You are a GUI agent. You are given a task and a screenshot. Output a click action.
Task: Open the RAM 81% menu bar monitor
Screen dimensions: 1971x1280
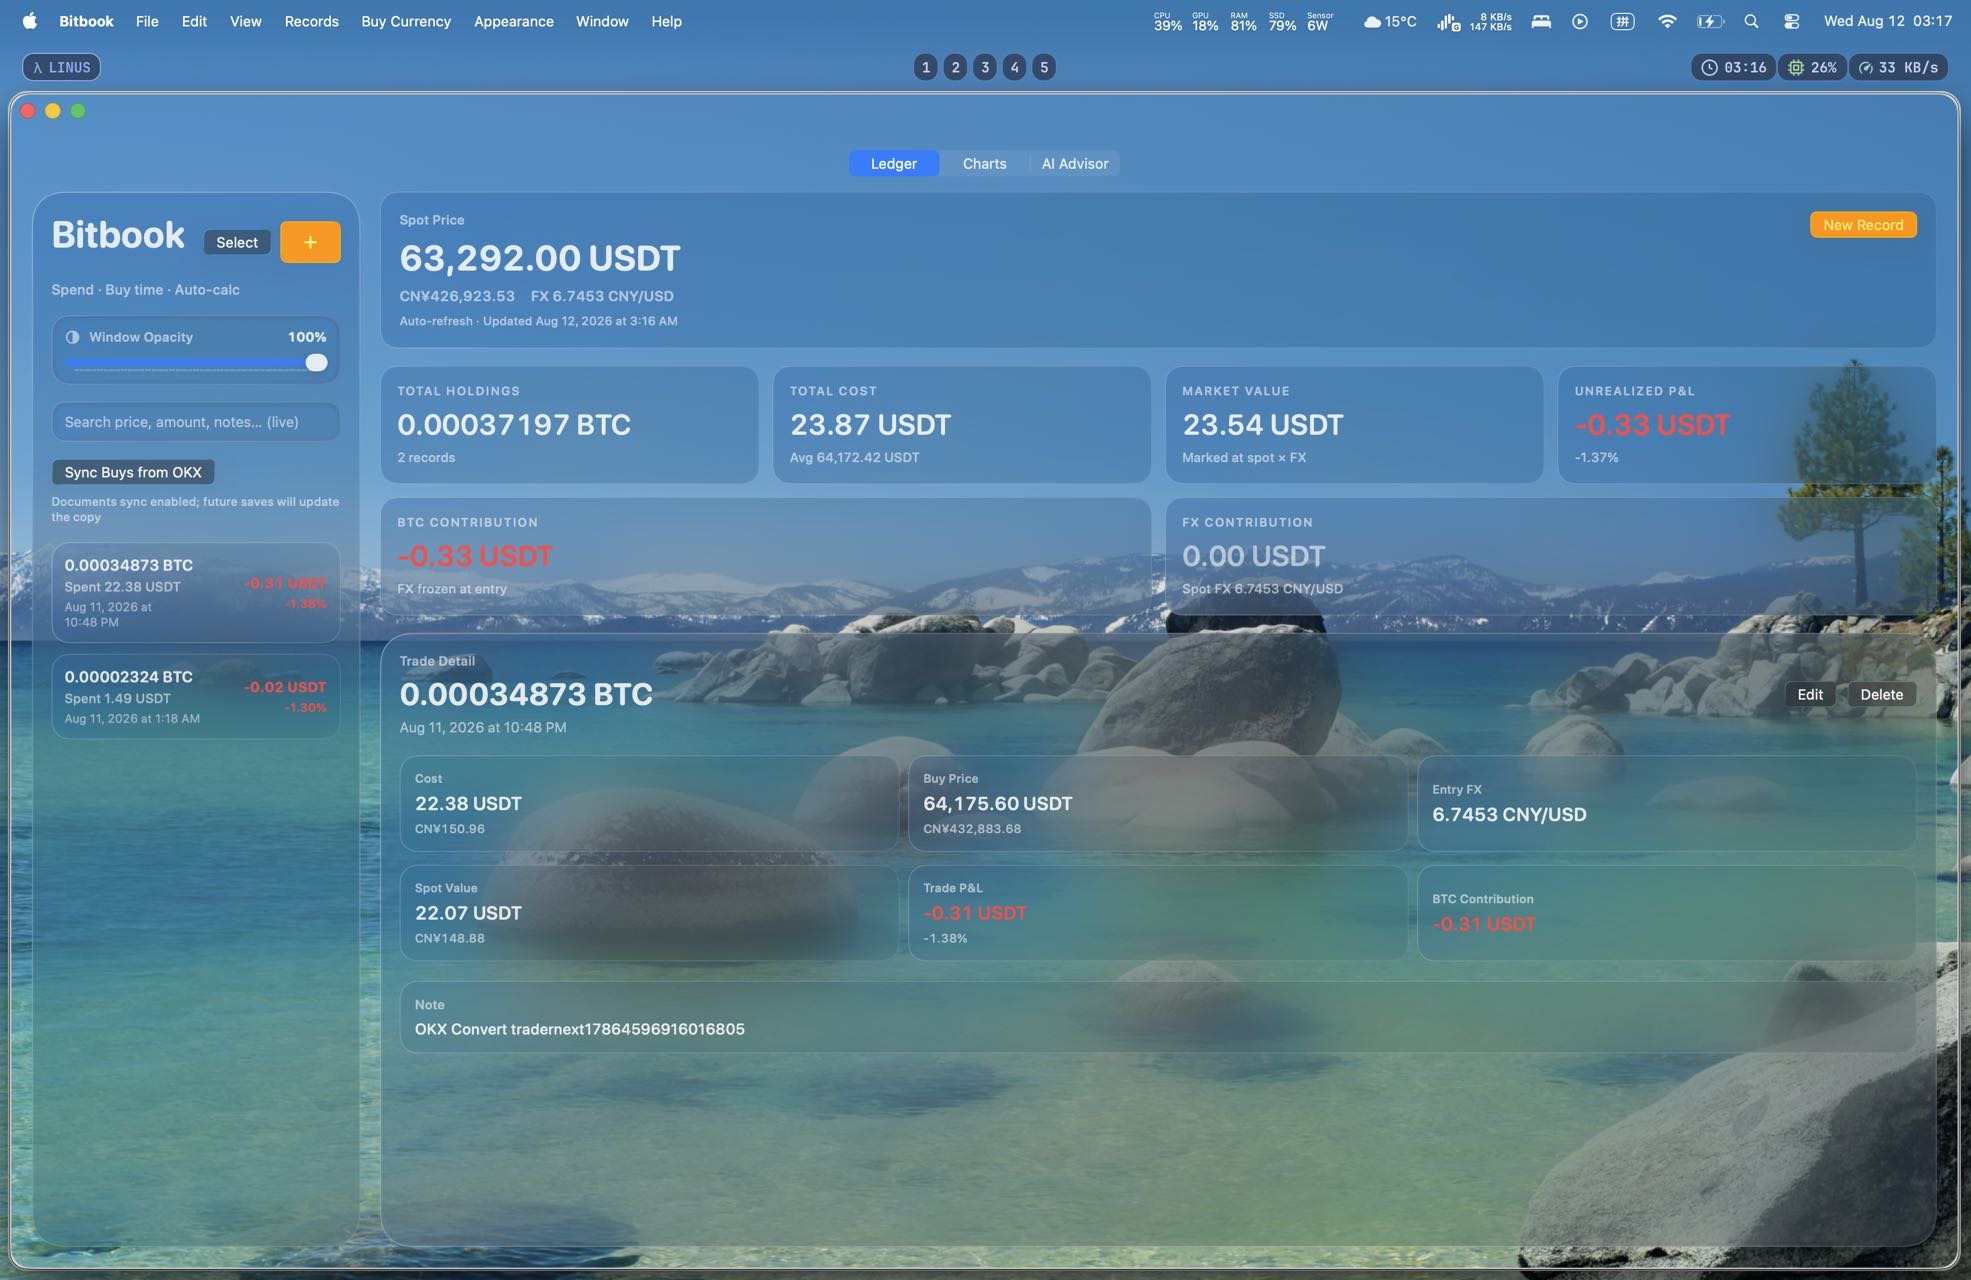click(x=1243, y=21)
